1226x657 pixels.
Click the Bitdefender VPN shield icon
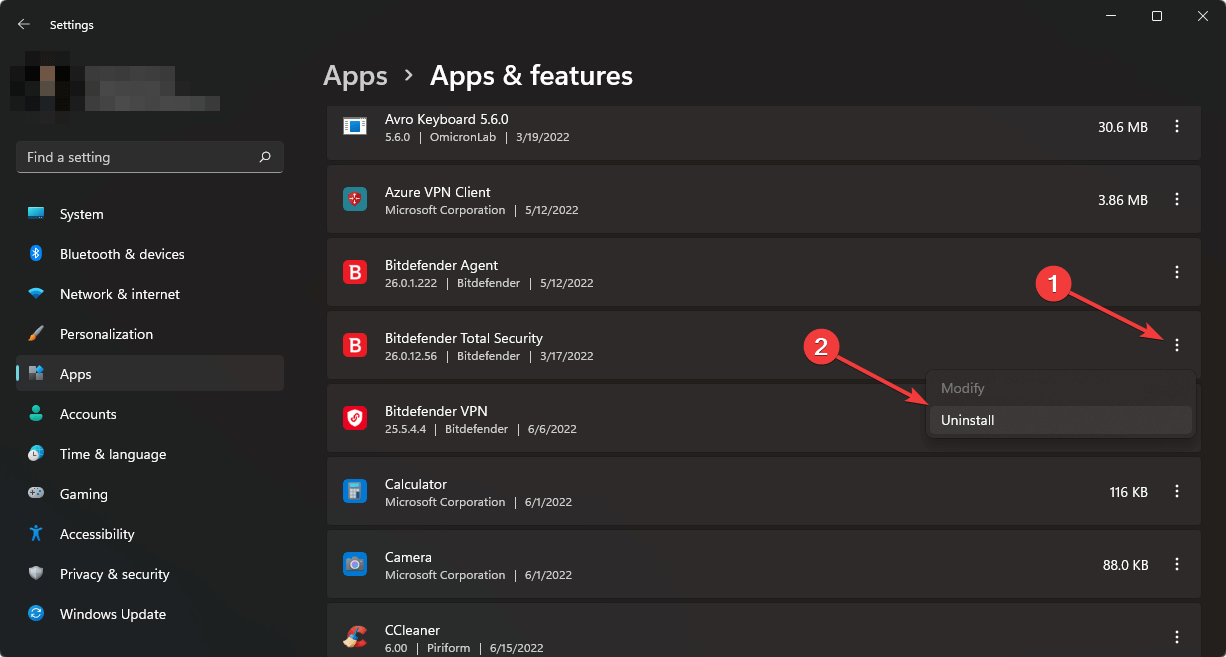[355, 418]
